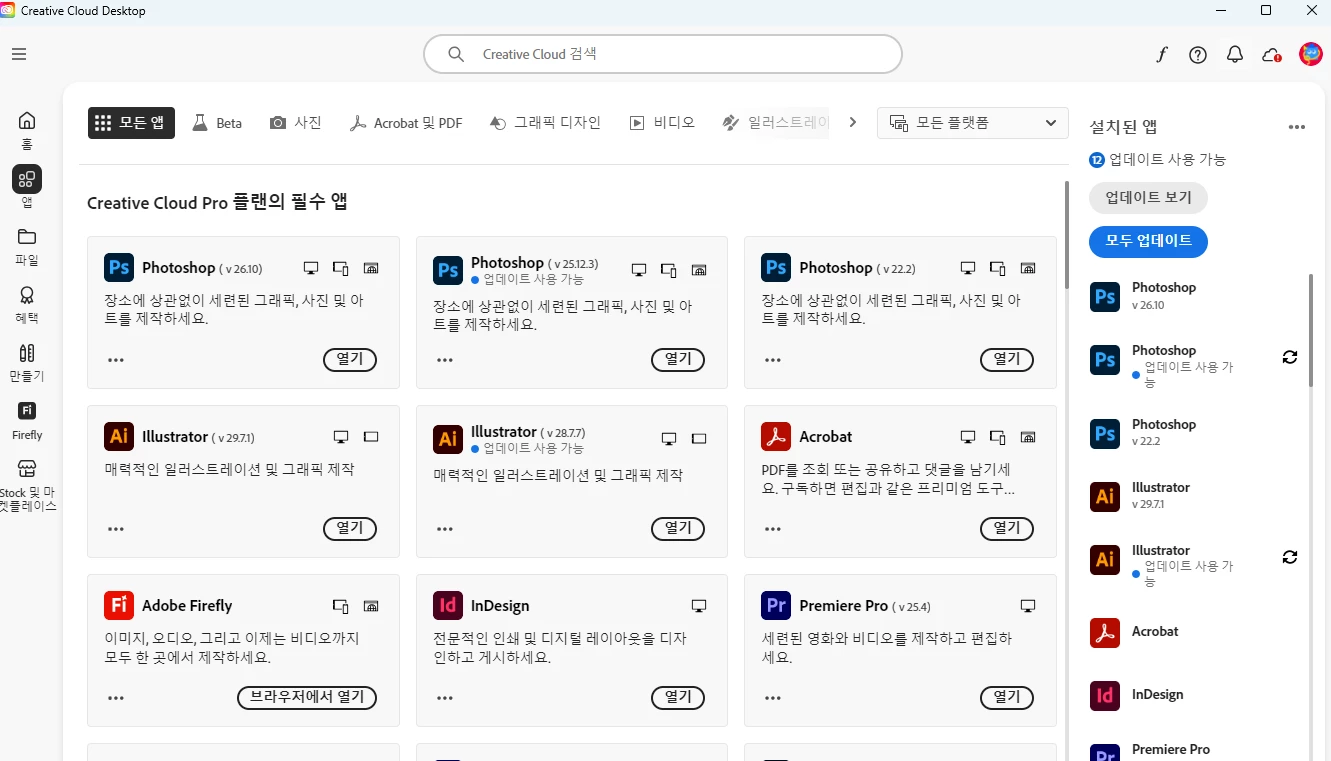The width and height of the screenshot is (1331, 761).
Task: Switch to the Beta tab
Action: [x=217, y=123]
